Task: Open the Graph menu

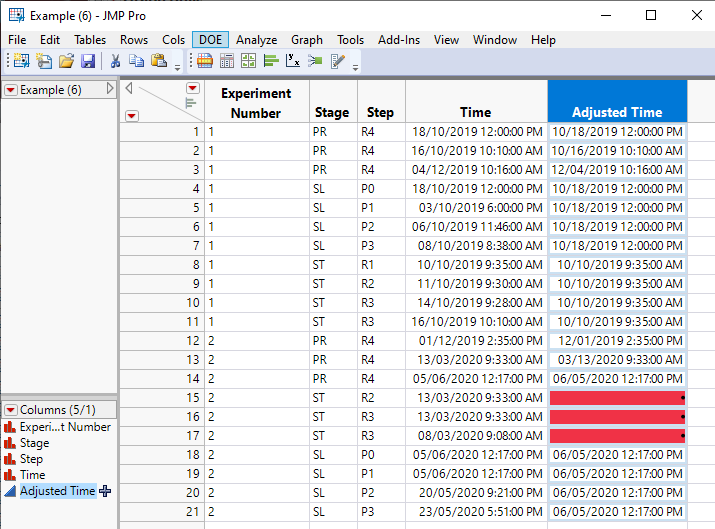Action: point(307,40)
